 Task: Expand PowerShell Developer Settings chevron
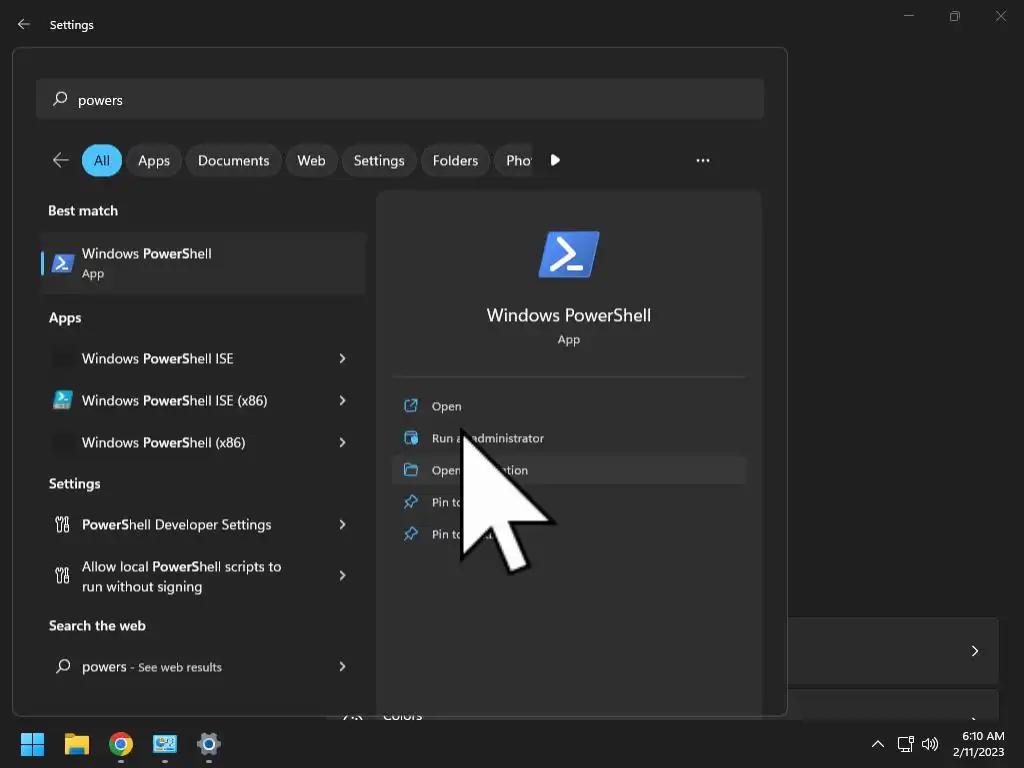click(342, 524)
